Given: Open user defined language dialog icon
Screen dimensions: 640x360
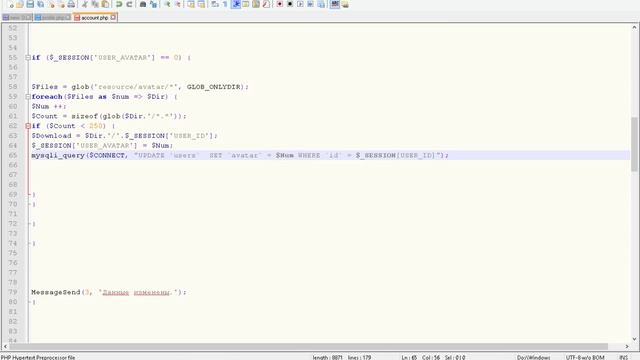Looking at the screenshot, I should click(x=246, y=4).
